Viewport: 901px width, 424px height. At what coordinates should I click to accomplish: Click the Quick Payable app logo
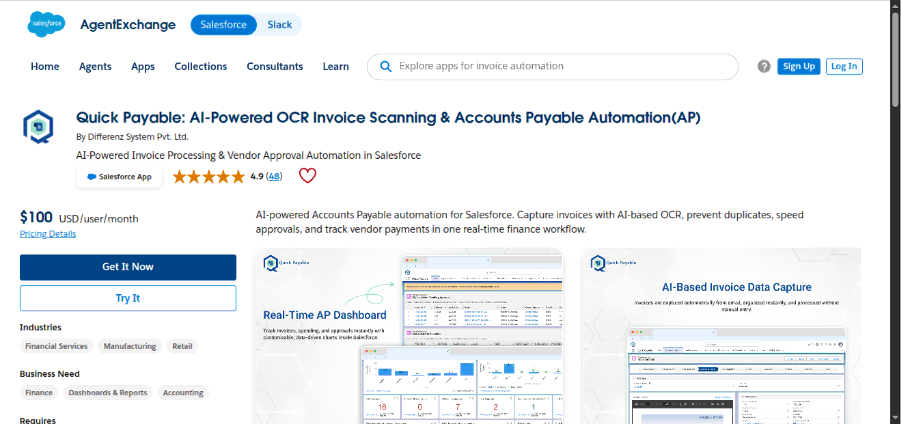38,126
